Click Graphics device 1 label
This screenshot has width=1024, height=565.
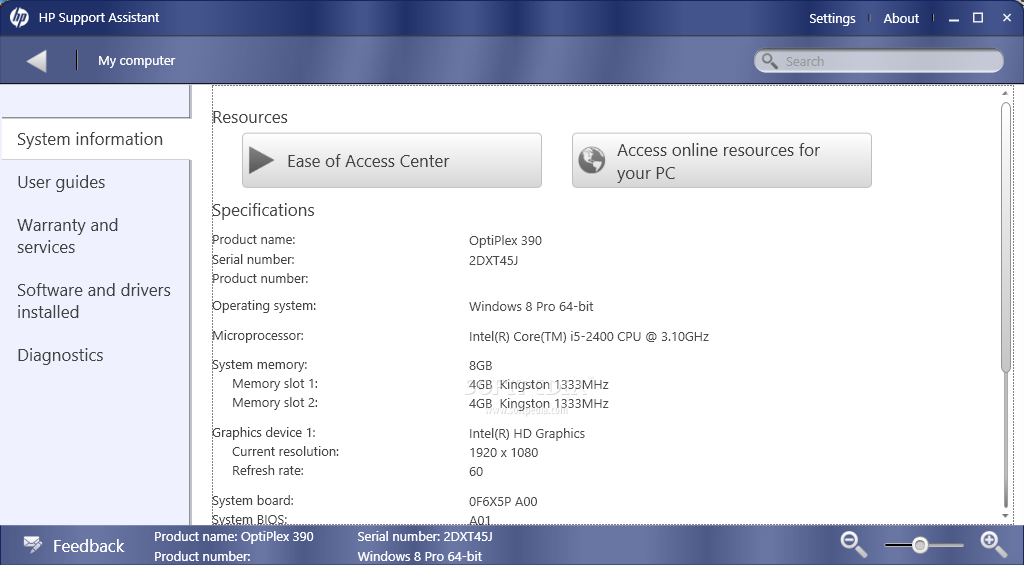(x=264, y=432)
